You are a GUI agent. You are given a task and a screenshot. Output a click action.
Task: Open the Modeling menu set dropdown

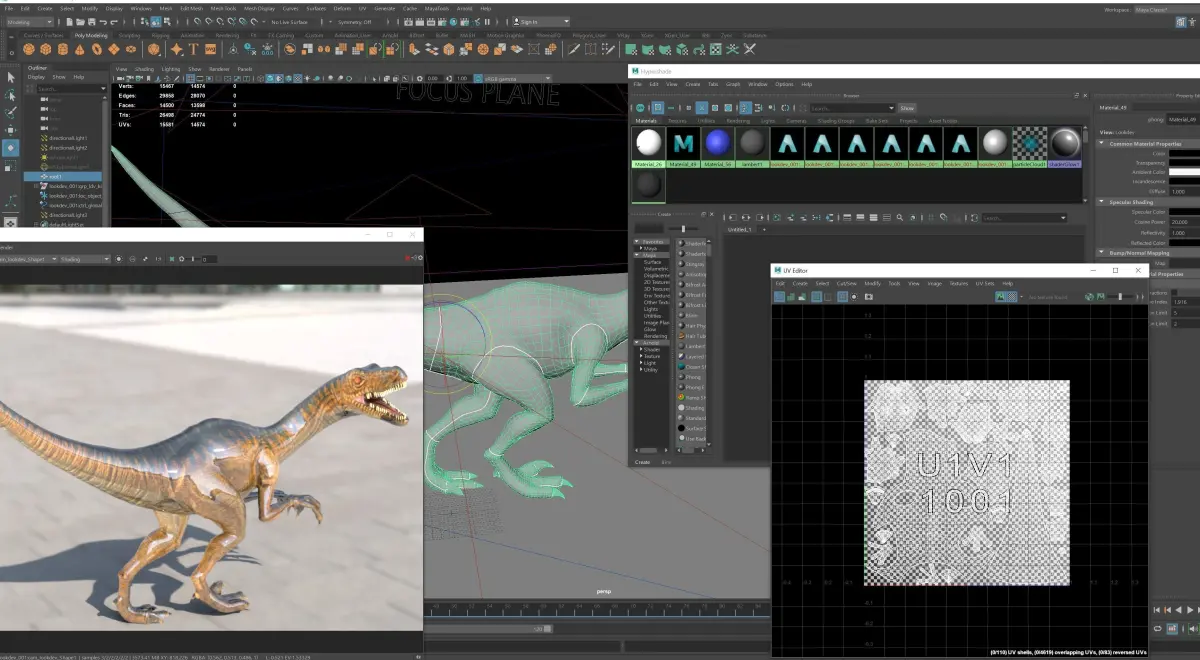pos(30,21)
